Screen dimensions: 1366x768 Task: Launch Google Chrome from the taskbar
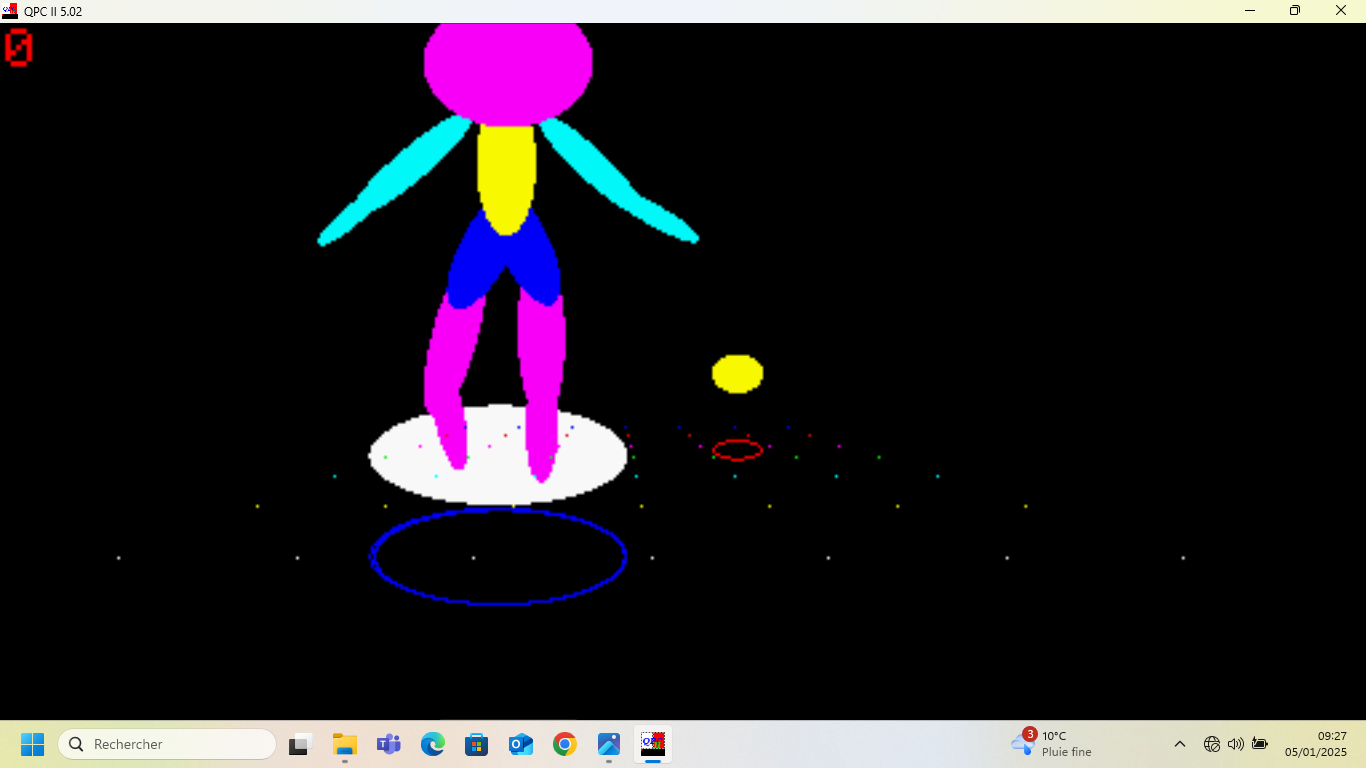coord(565,744)
